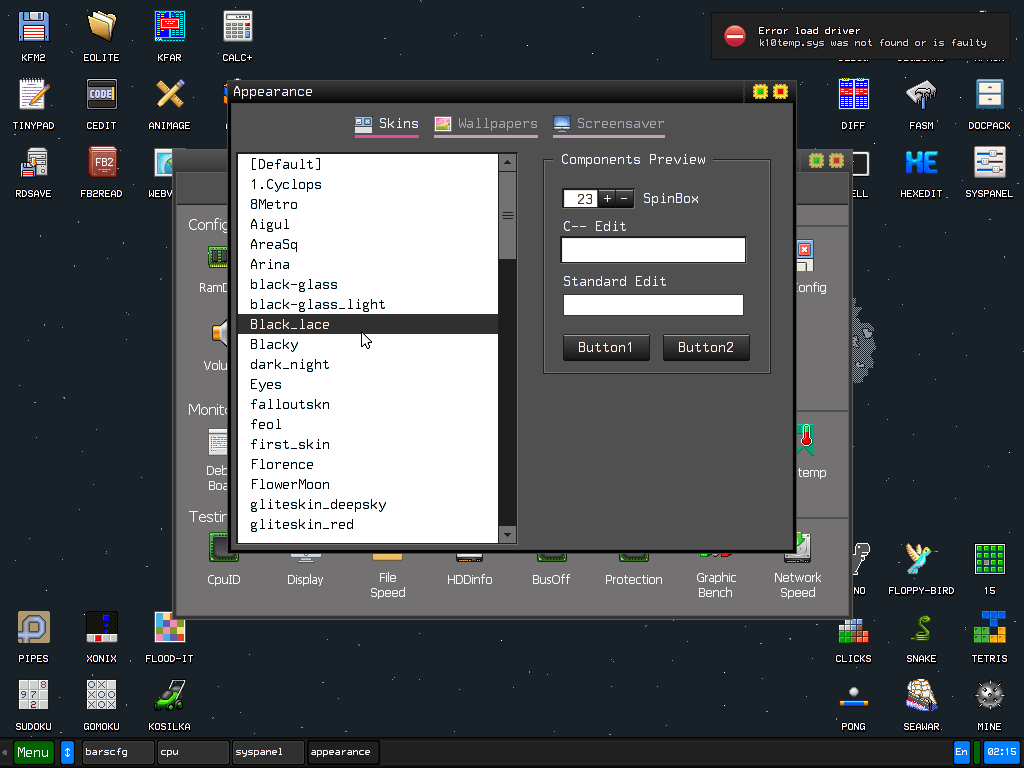This screenshot has height=768, width=1024.
Task: Click inside the Standard Edit field
Action: [x=653, y=305]
